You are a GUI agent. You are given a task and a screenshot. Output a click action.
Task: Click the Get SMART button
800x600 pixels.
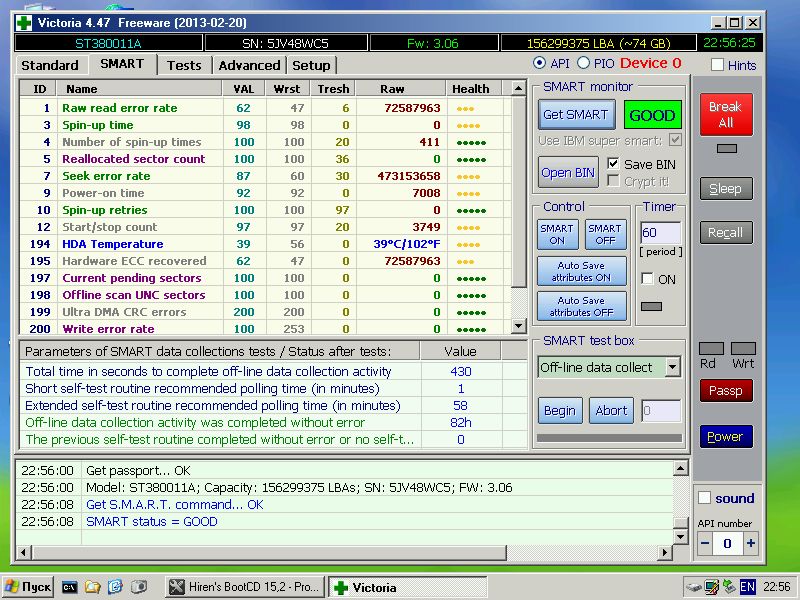576,114
